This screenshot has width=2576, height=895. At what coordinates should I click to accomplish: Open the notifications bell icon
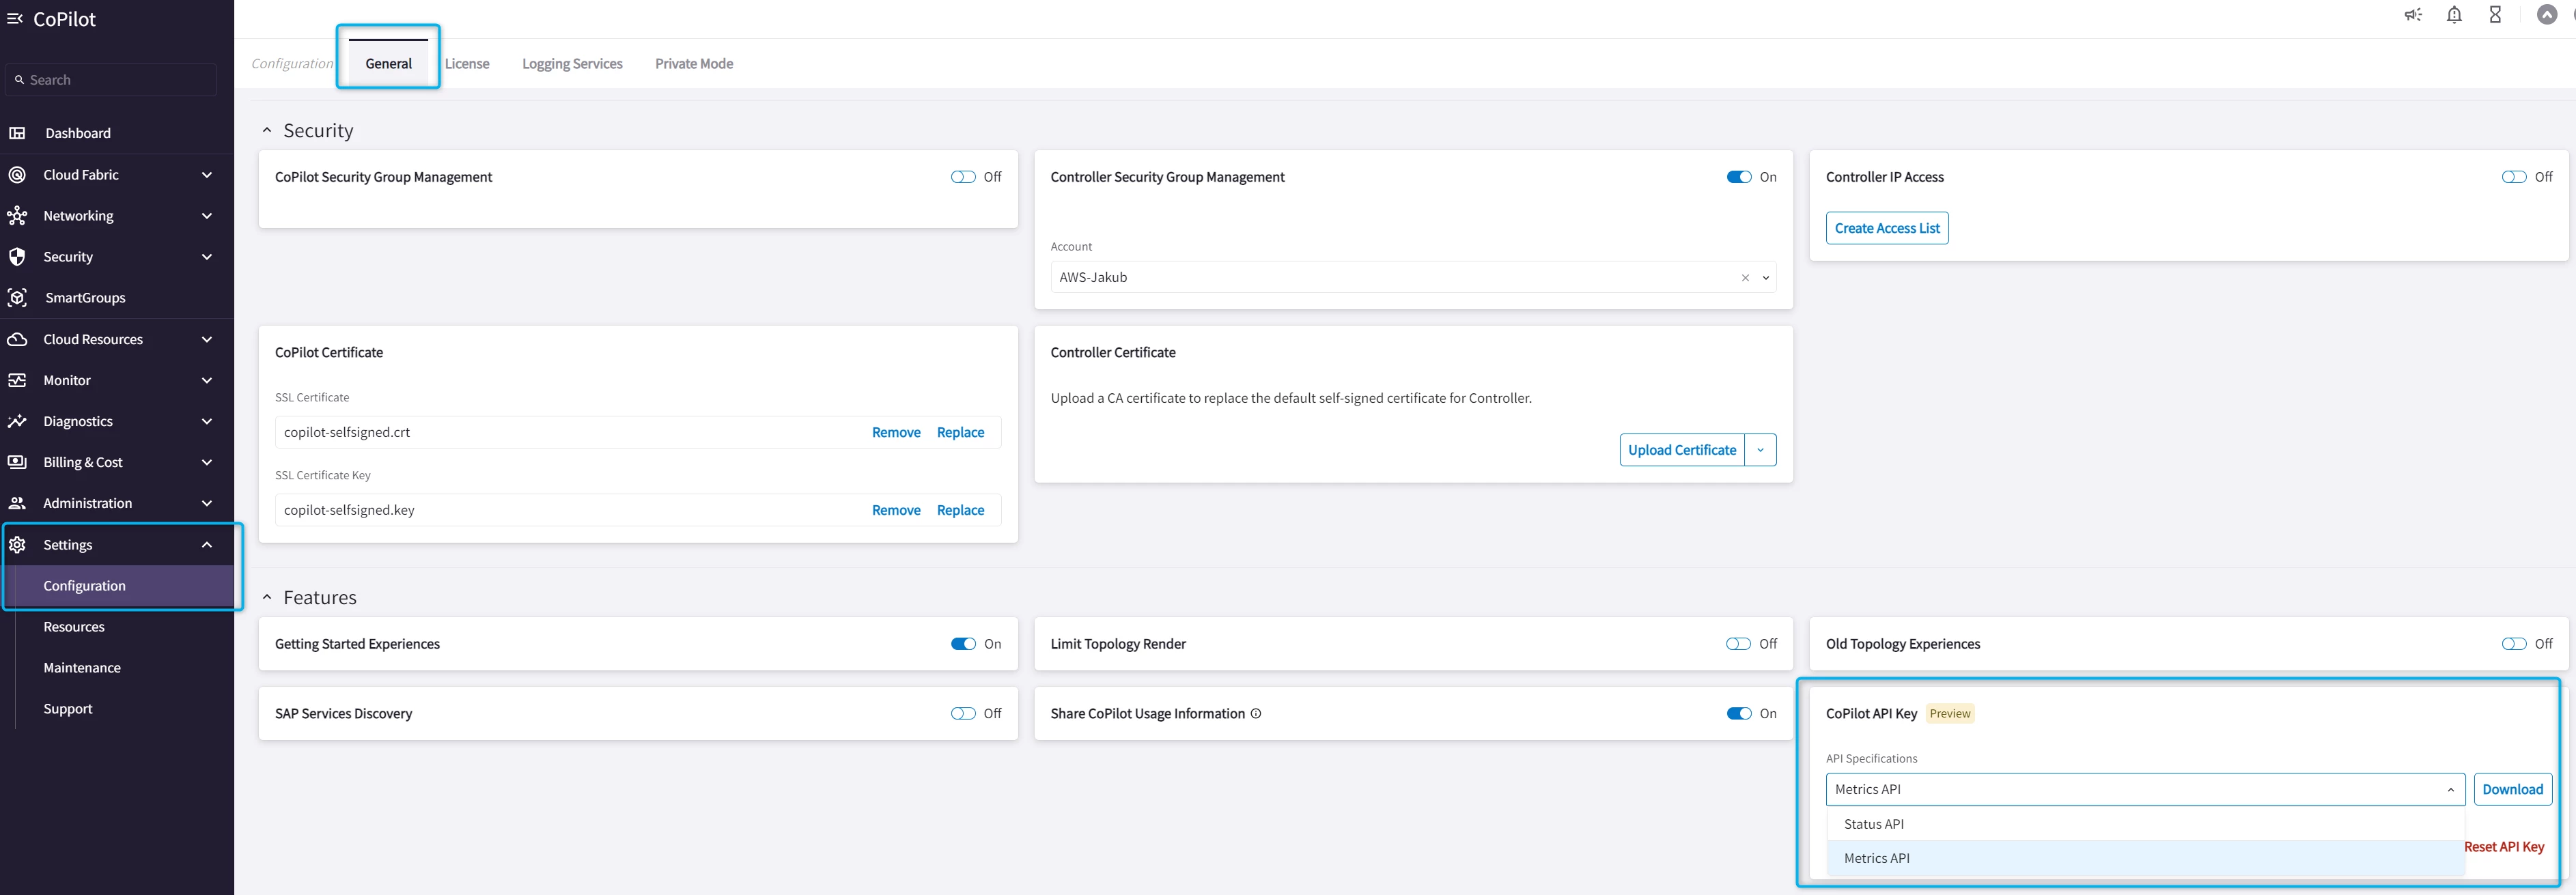tap(2454, 15)
